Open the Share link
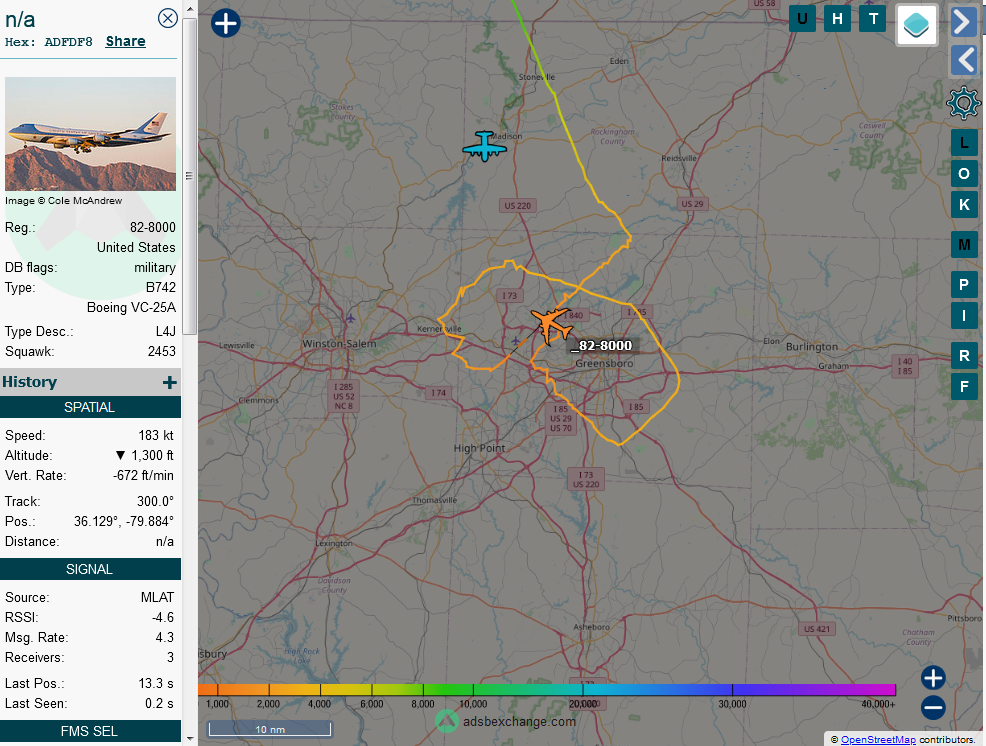 [125, 42]
